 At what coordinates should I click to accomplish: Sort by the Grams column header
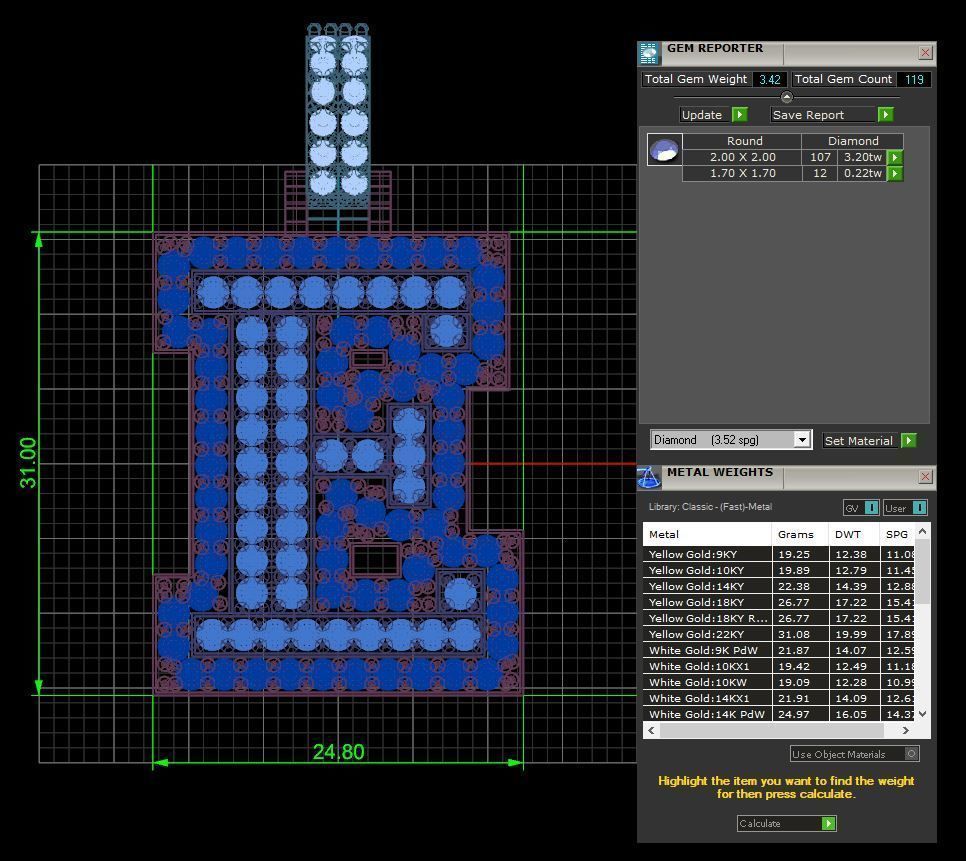(800, 535)
